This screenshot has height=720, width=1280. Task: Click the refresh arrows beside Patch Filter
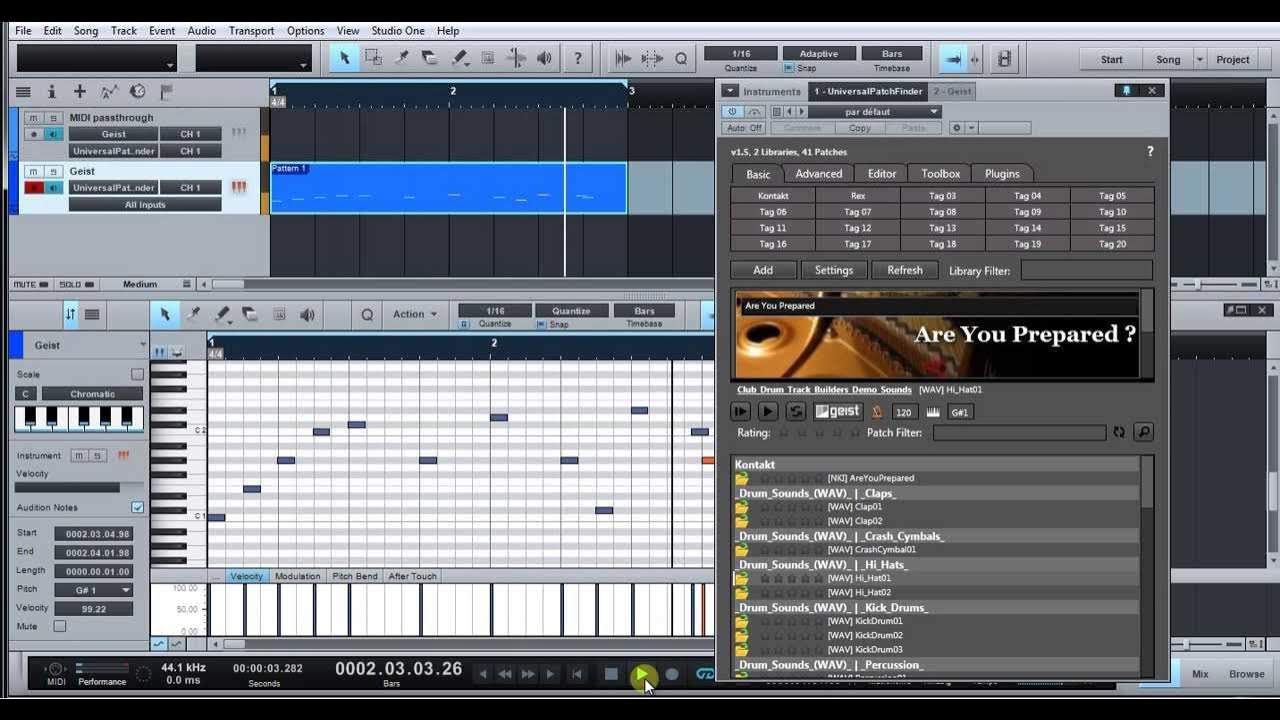[x=1119, y=432]
